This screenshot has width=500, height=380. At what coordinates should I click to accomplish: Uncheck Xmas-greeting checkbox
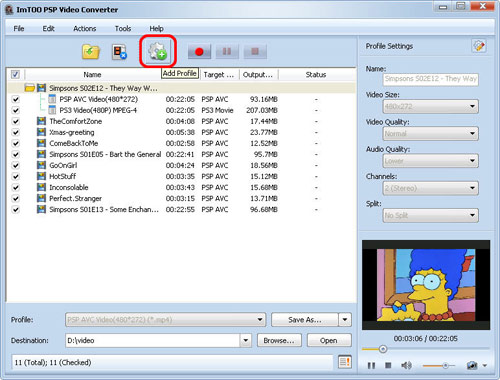[15, 132]
